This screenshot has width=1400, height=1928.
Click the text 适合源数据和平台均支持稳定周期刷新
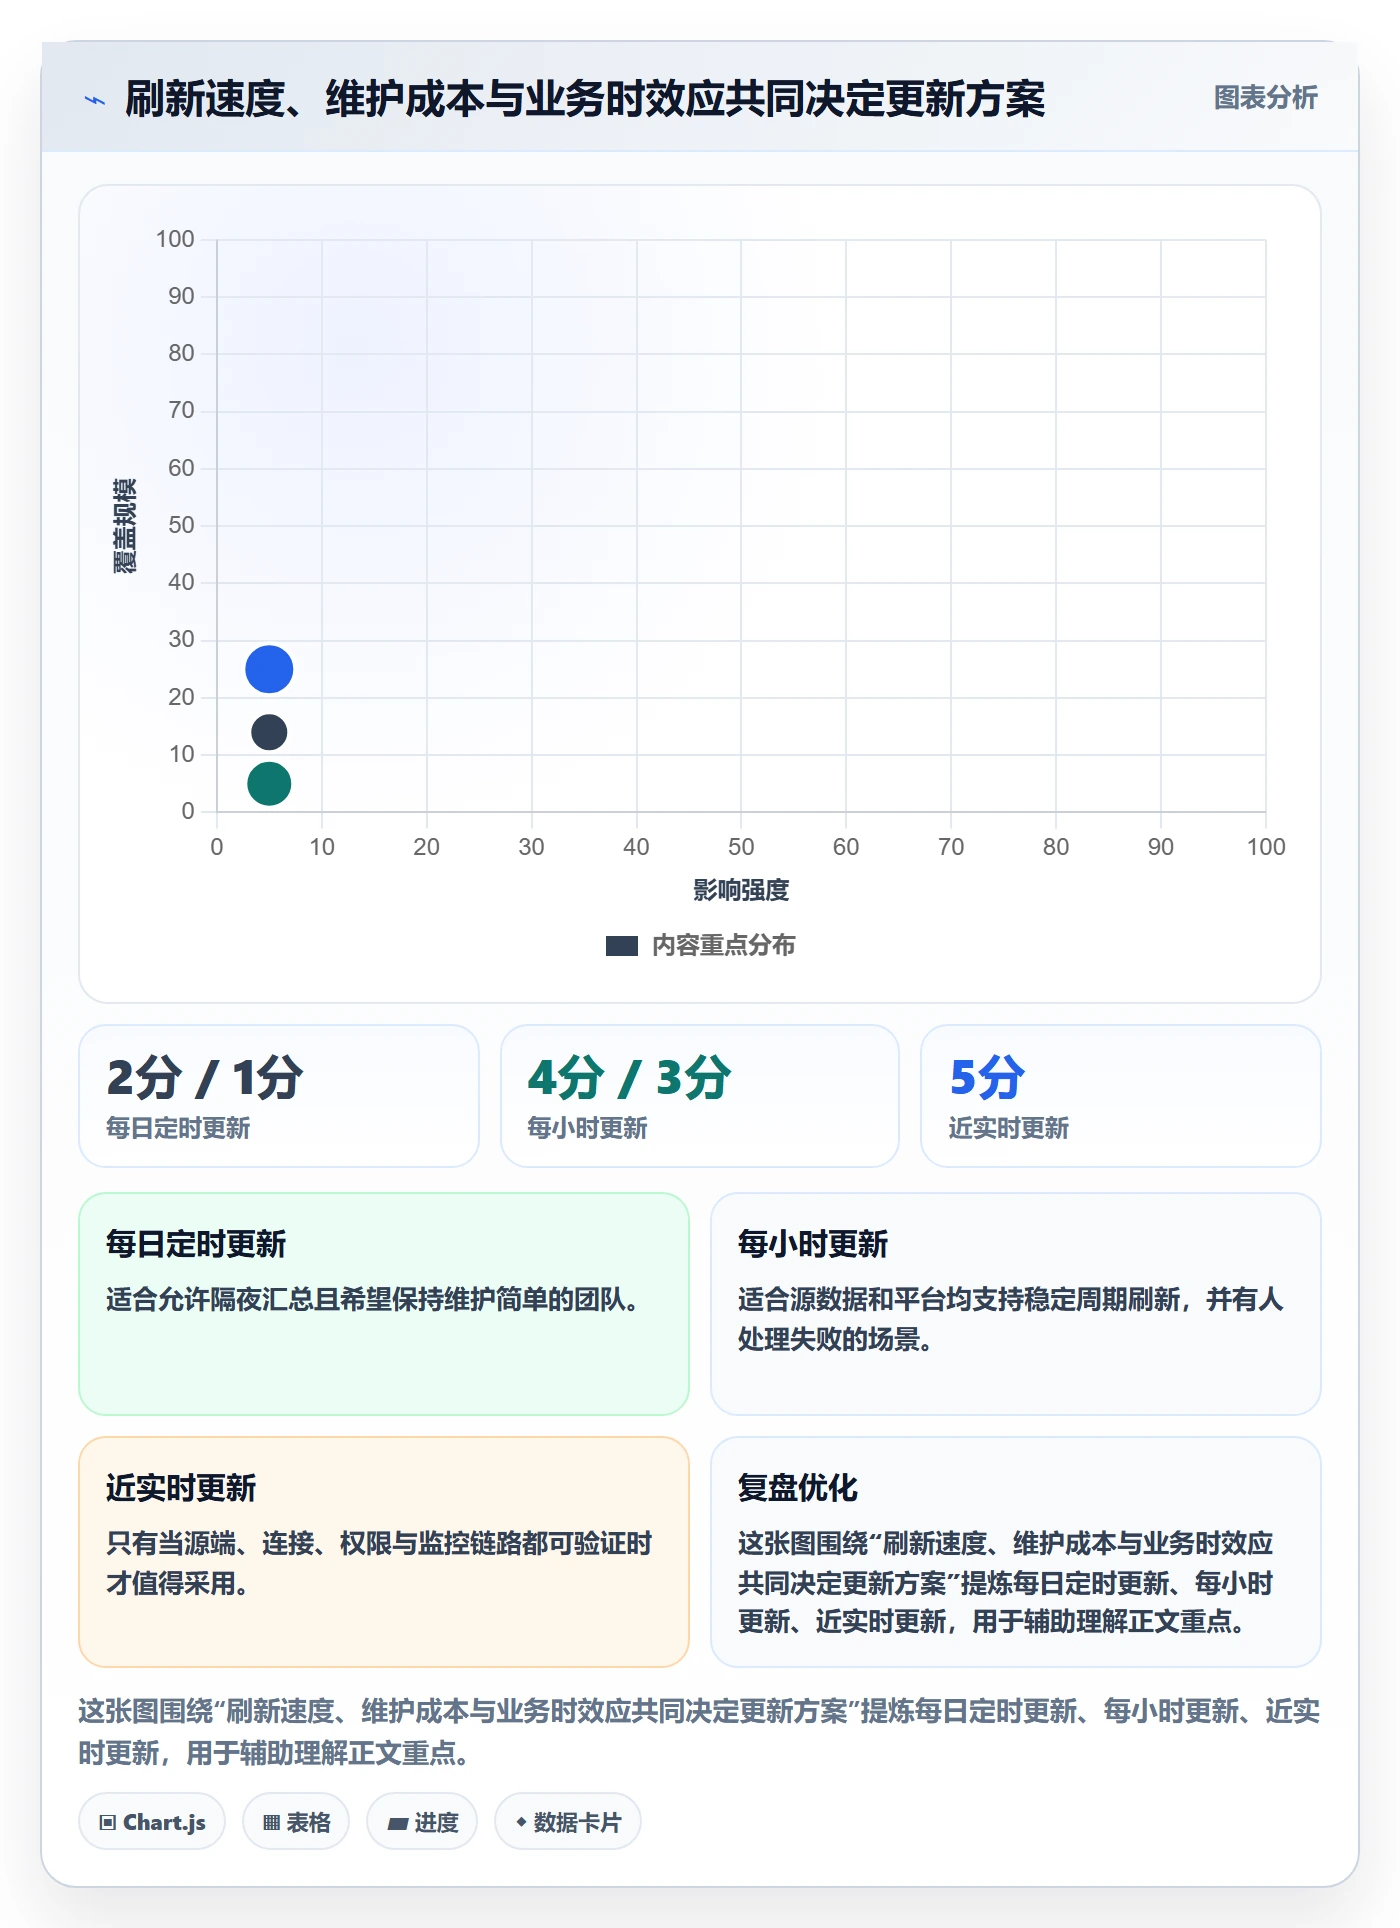coord(1010,1319)
